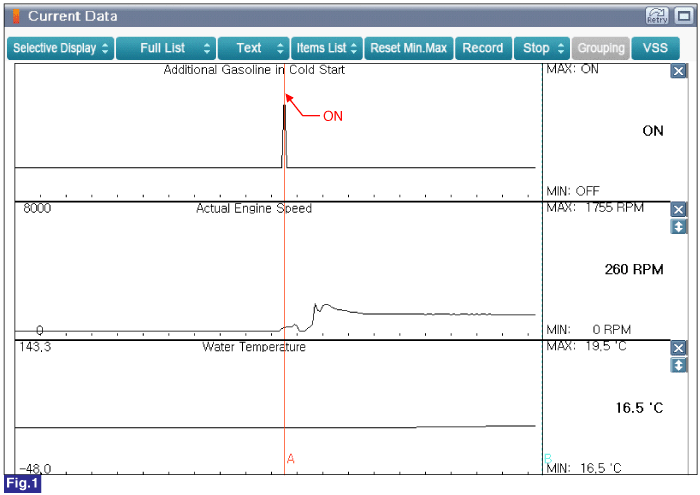Adjust scale of Actual Engine Speed graph
This screenshot has height=495, width=700.
[678, 227]
